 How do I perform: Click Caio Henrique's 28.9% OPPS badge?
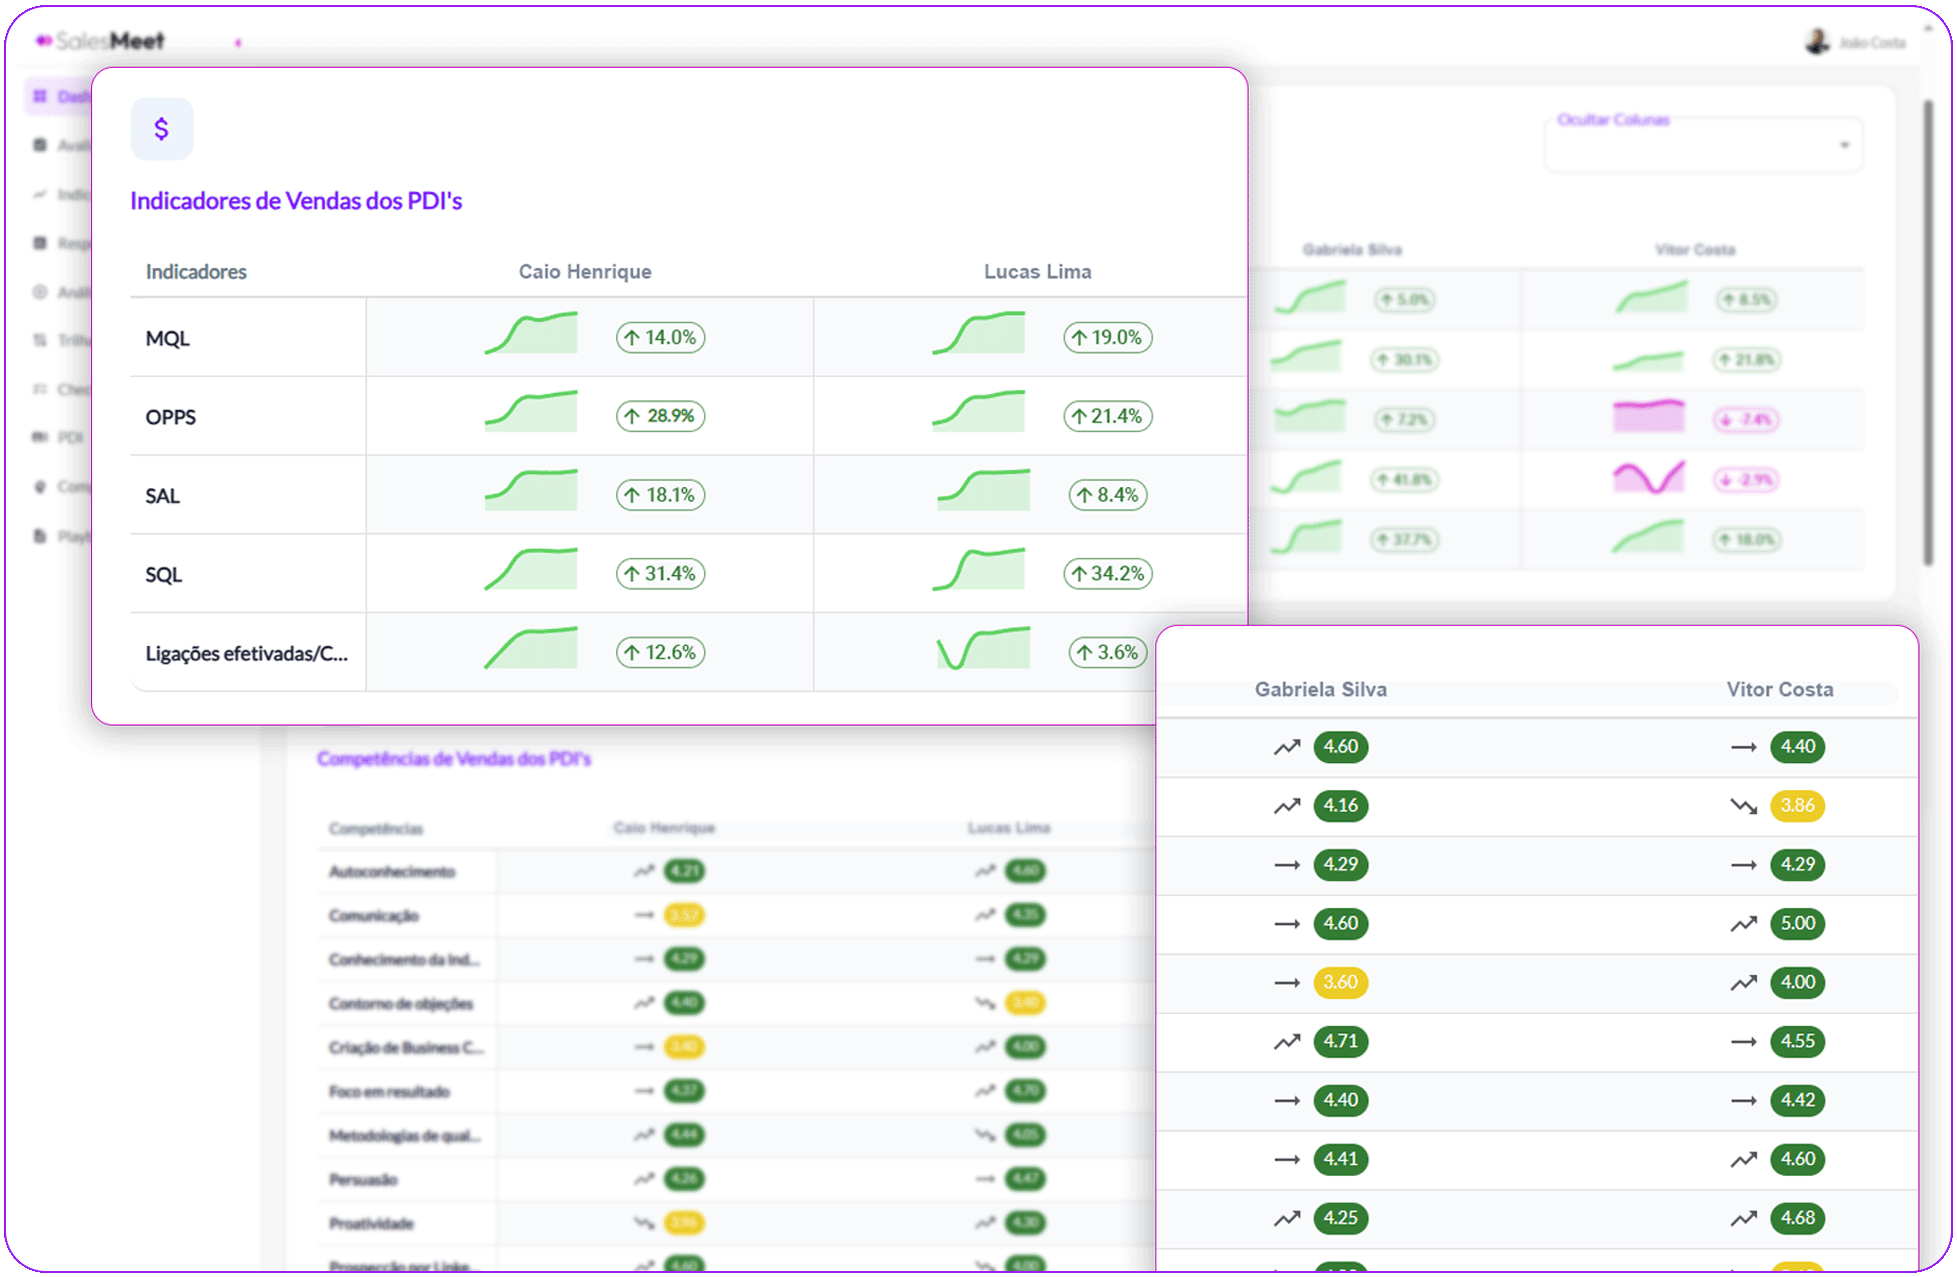click(660, 416)
